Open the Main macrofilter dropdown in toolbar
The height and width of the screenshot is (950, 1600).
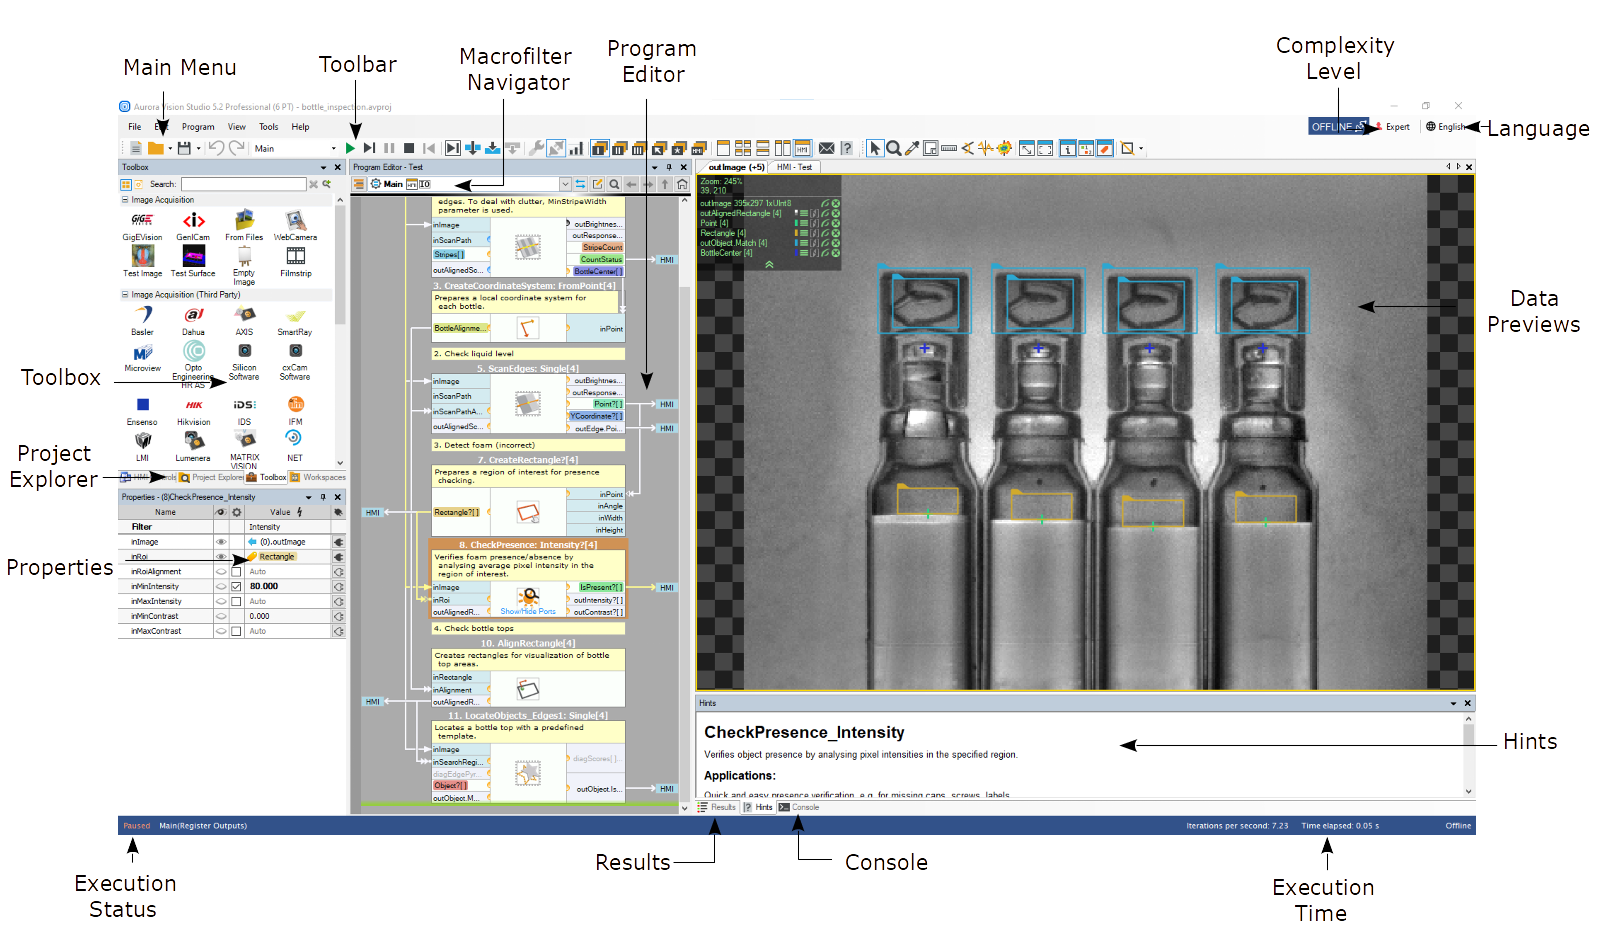(x=334, y=148)
